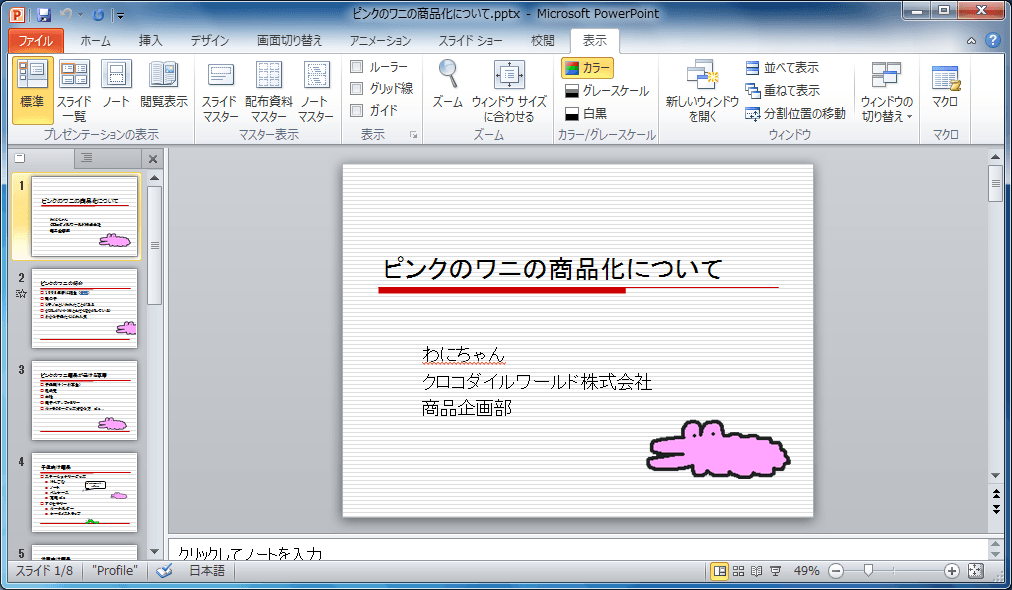The height and width of the screenshot is (590, 1012).
Task: Close the slide thumbnail pane
Action: (153, 159)
